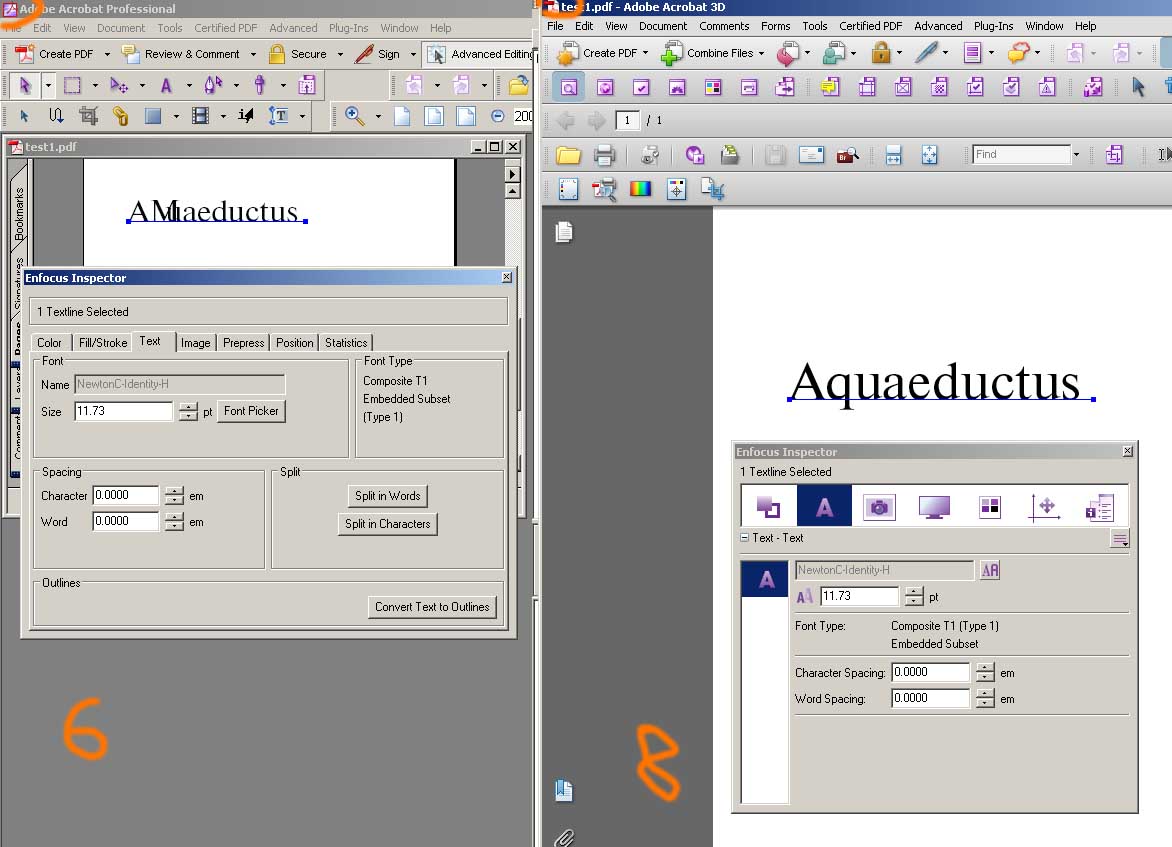Image resolution: width=1172 pixels, height=847 pixels.
Task: Click the printer icon in Acrobat 3D
Action: point(604,155)
